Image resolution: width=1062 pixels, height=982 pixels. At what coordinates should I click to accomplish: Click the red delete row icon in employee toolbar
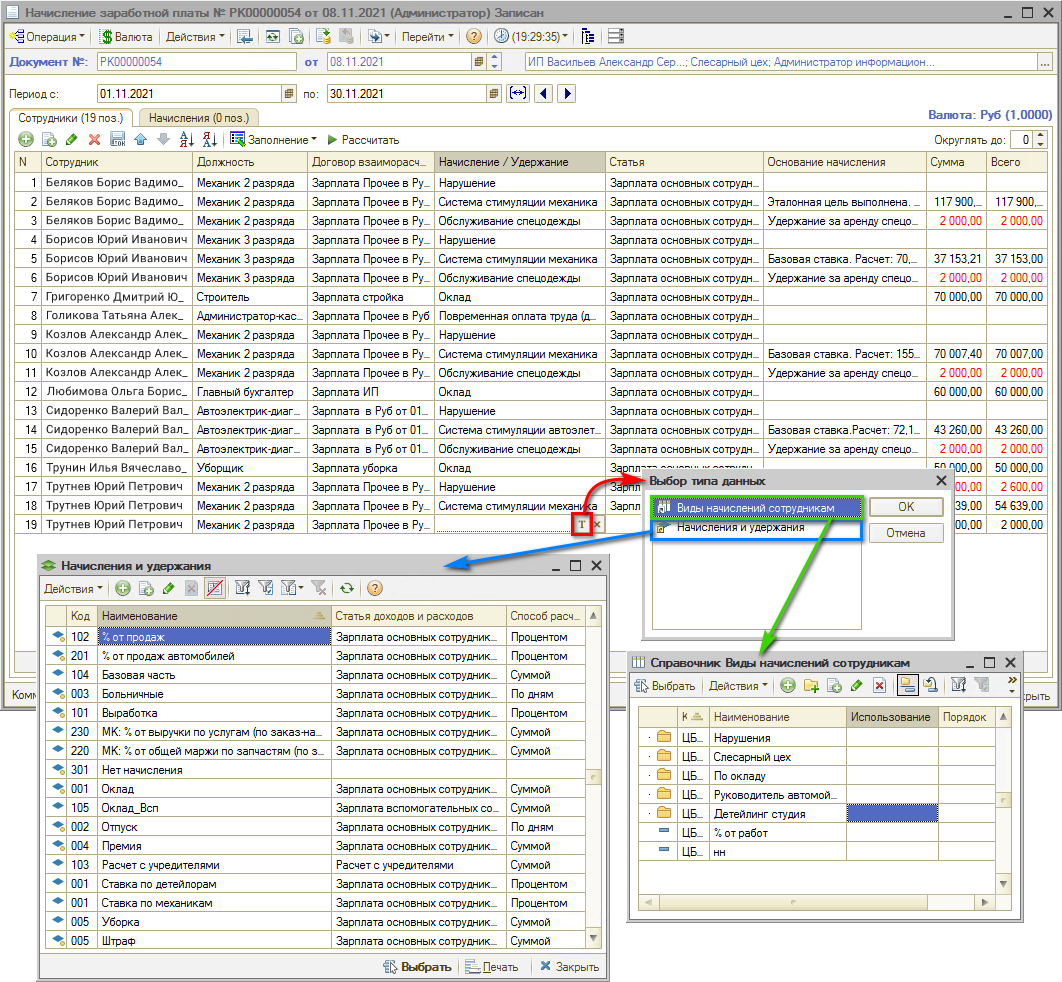95,140
